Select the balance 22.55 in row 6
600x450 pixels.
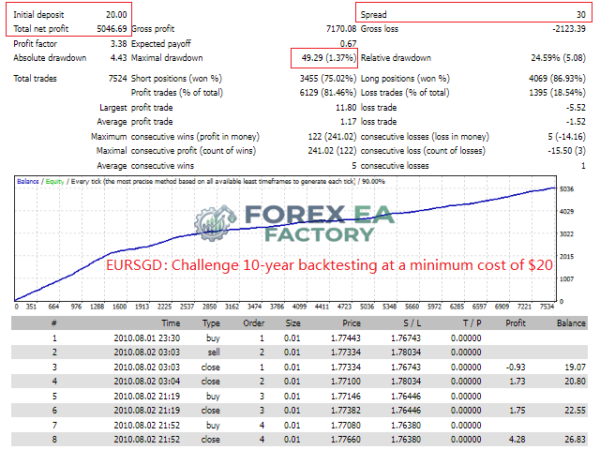point(575,411)
